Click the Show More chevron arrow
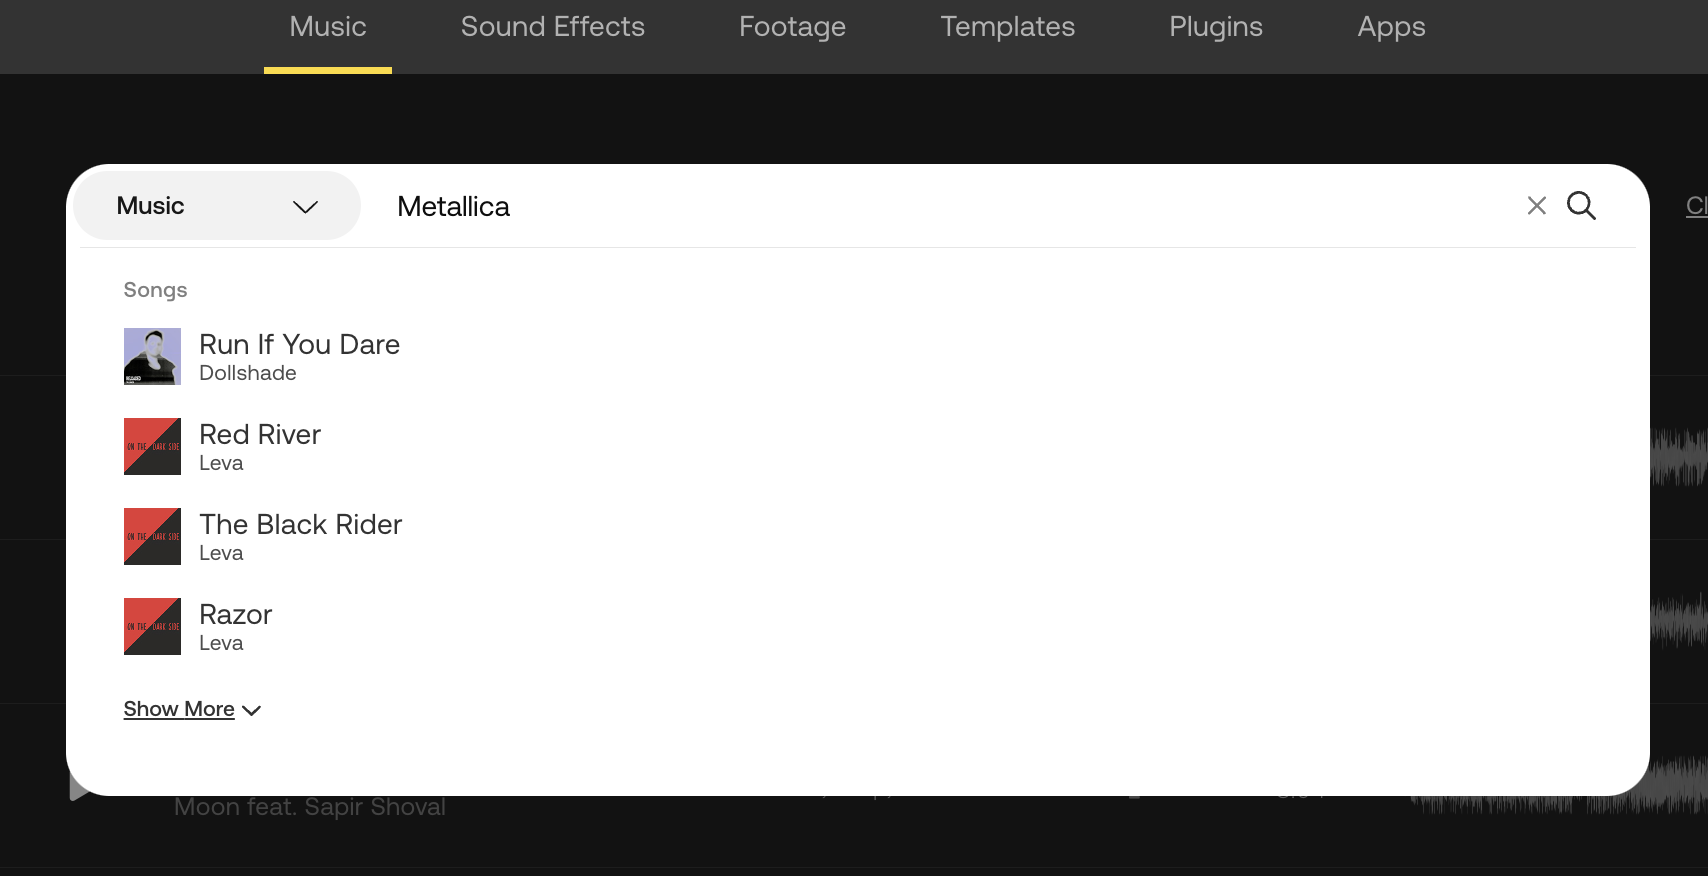Viewport: 1708px width, 876px height. (x=252, y=710)
